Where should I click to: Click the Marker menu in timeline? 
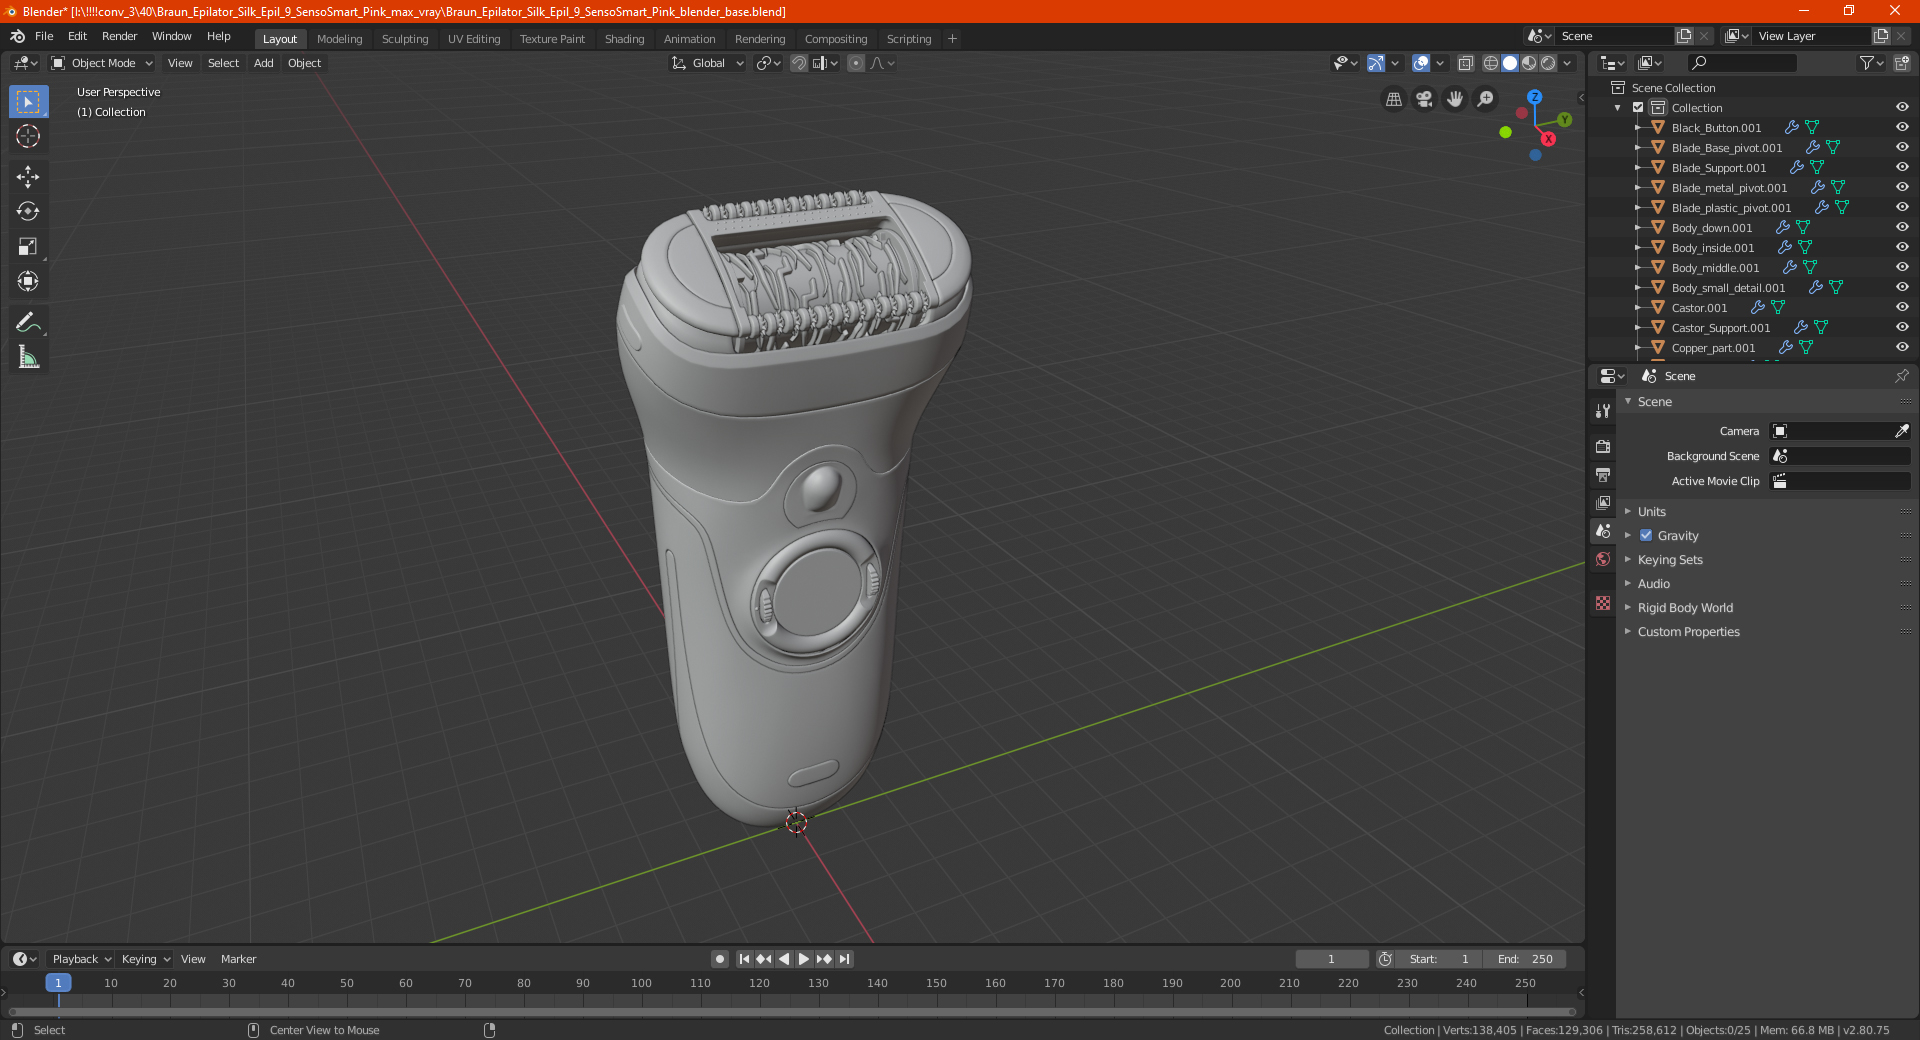(238, 959)
